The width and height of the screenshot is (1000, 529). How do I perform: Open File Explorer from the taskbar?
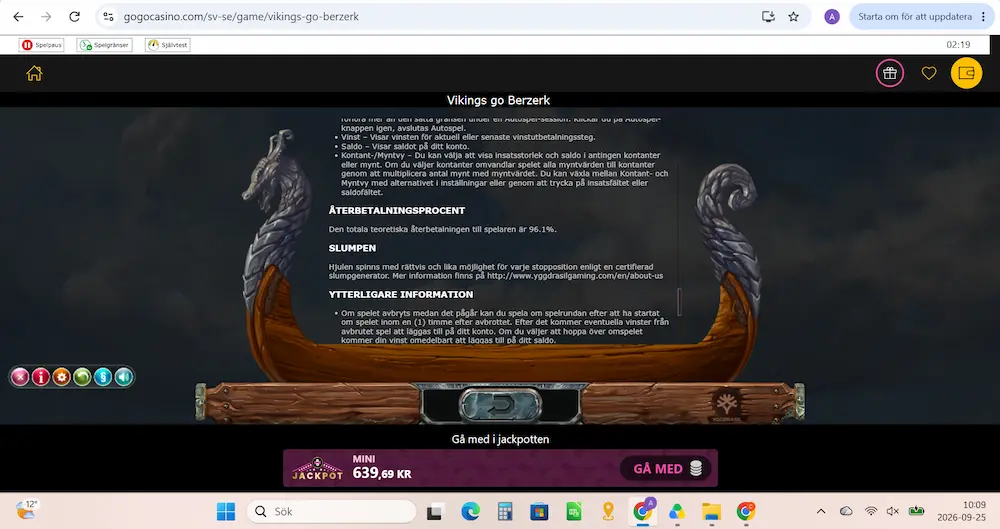(x=711, y=511)
